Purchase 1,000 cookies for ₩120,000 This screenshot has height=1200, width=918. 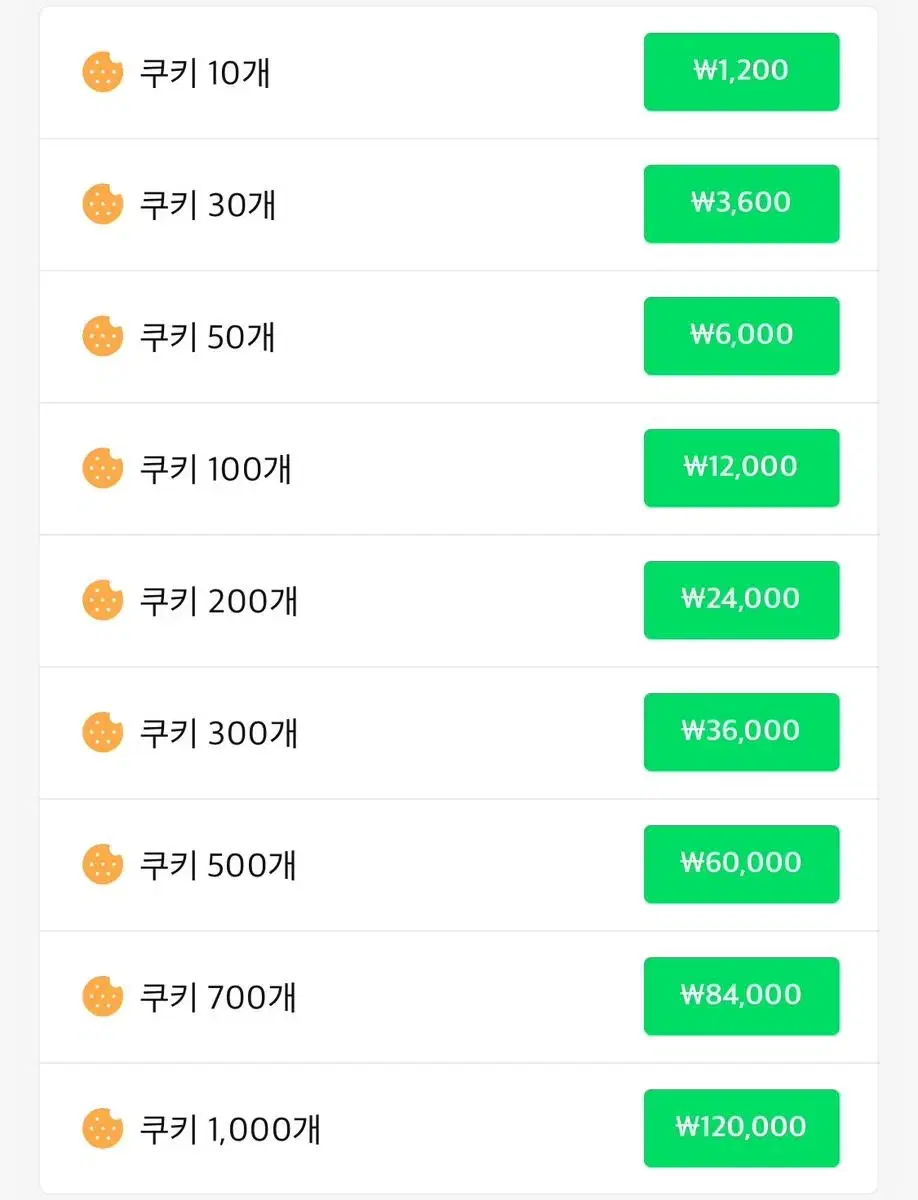741,1128
